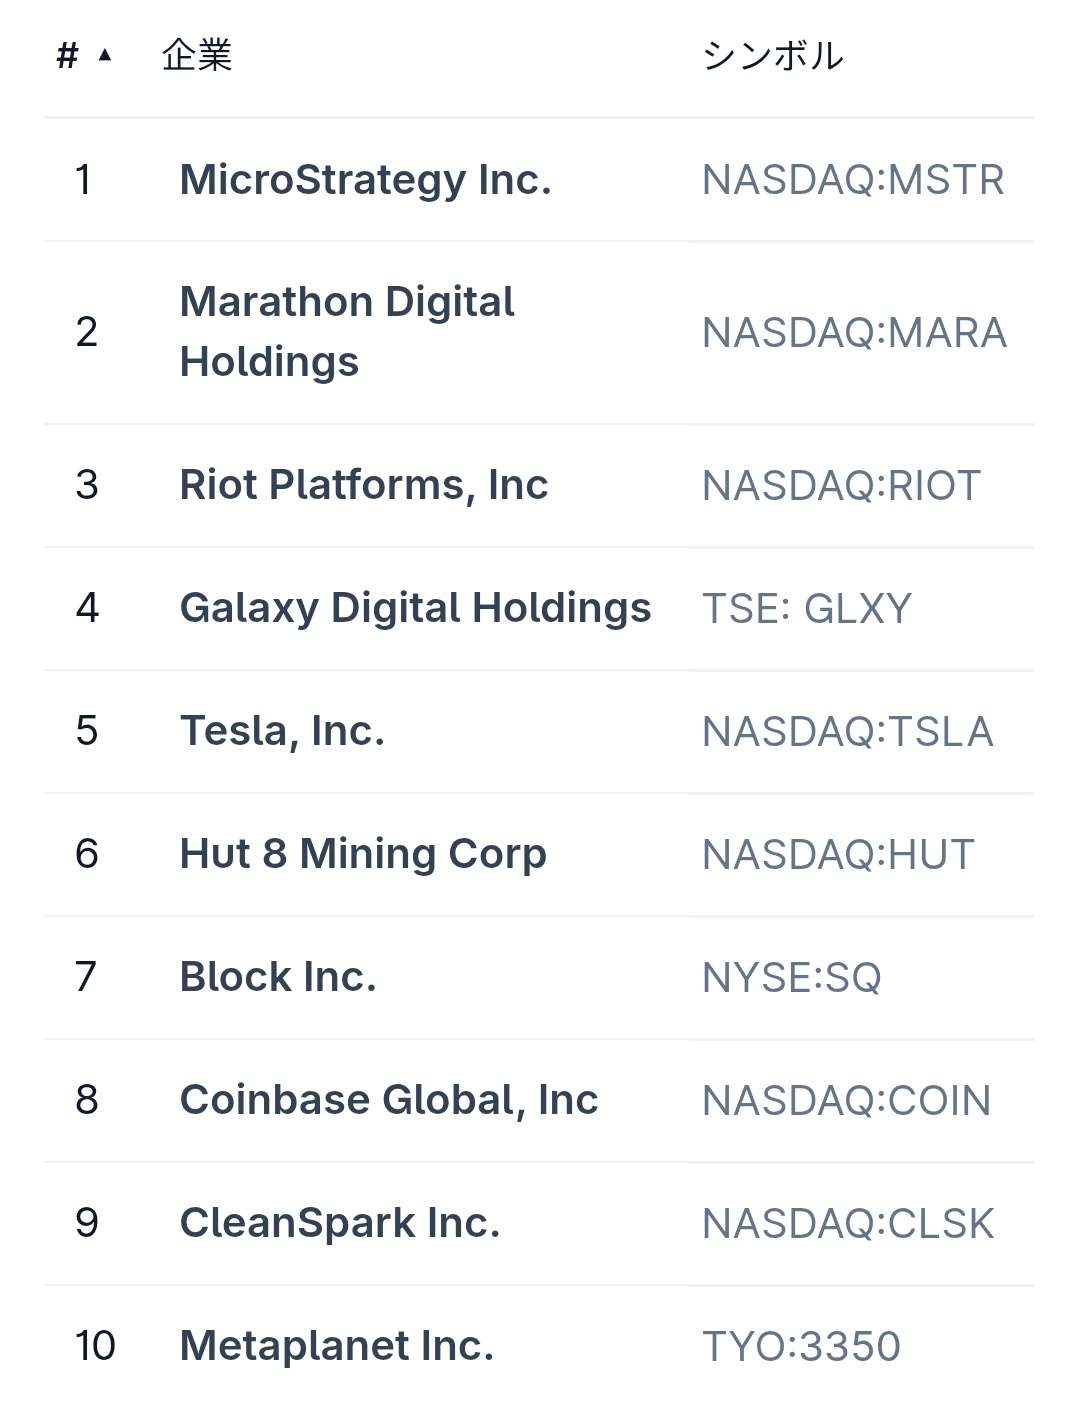Image resolution: width=1079 pixels, height=1406 pixels.
Task: Open MicroStrategy Inc. company link
Action: [x=365, y=180]
